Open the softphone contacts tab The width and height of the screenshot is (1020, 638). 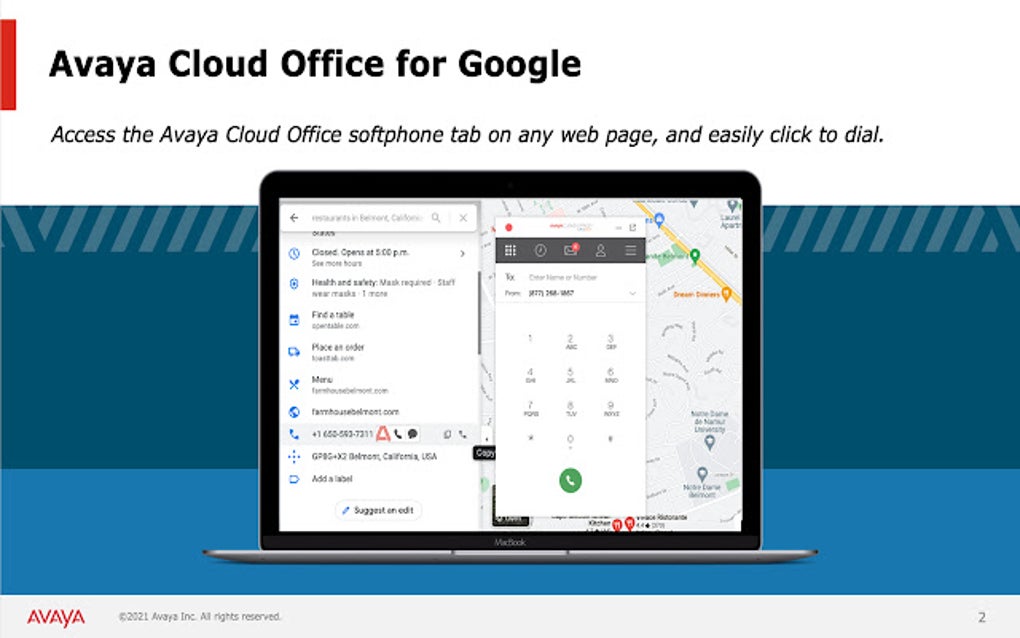point(600,250)
